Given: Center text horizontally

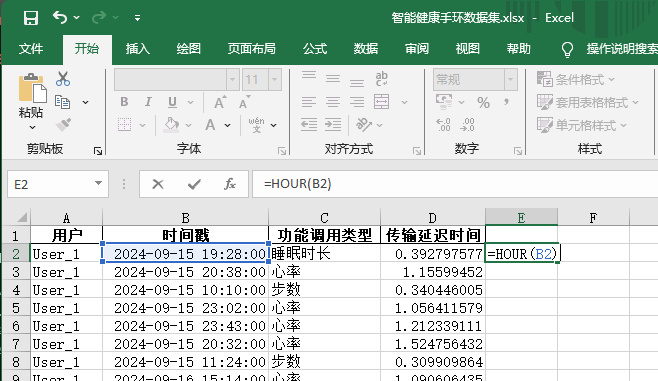Looking at the screenshot, I should [x=333, y=102].
